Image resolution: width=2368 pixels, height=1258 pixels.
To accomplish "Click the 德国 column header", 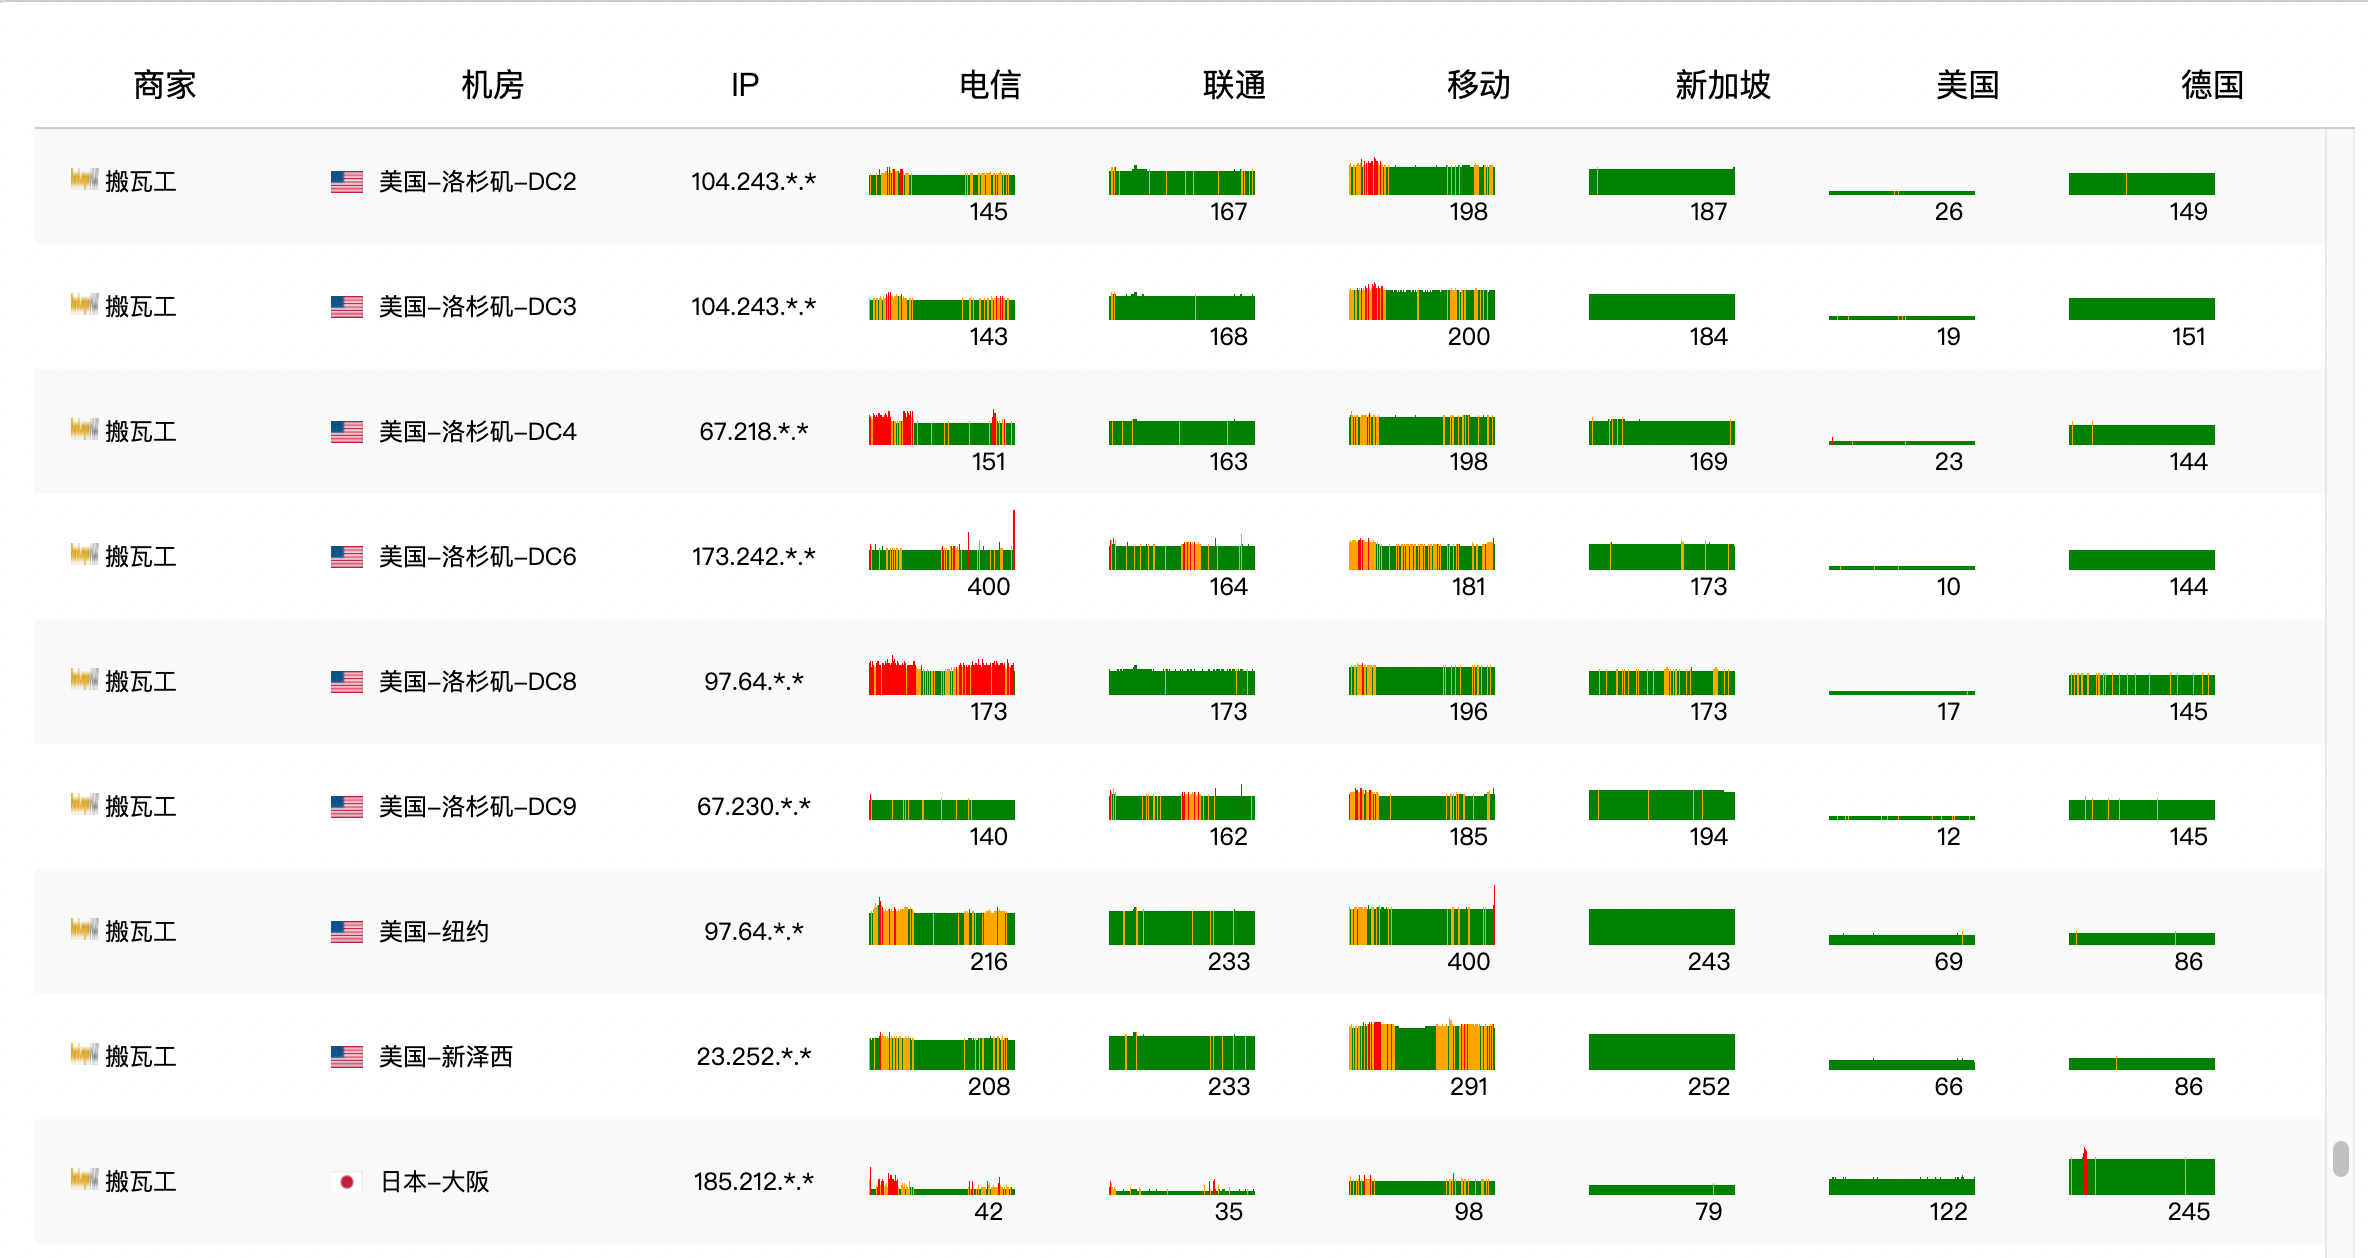I will (x=2212, y=85).
